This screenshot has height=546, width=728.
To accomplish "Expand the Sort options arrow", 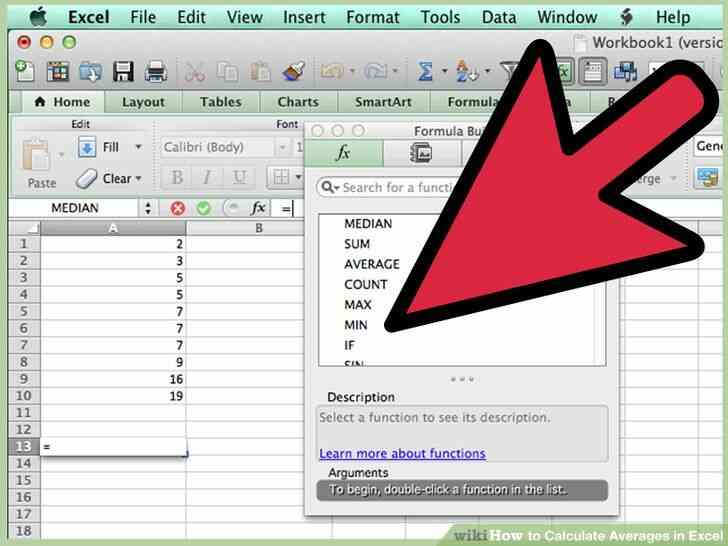I will [x=488, y=71].
